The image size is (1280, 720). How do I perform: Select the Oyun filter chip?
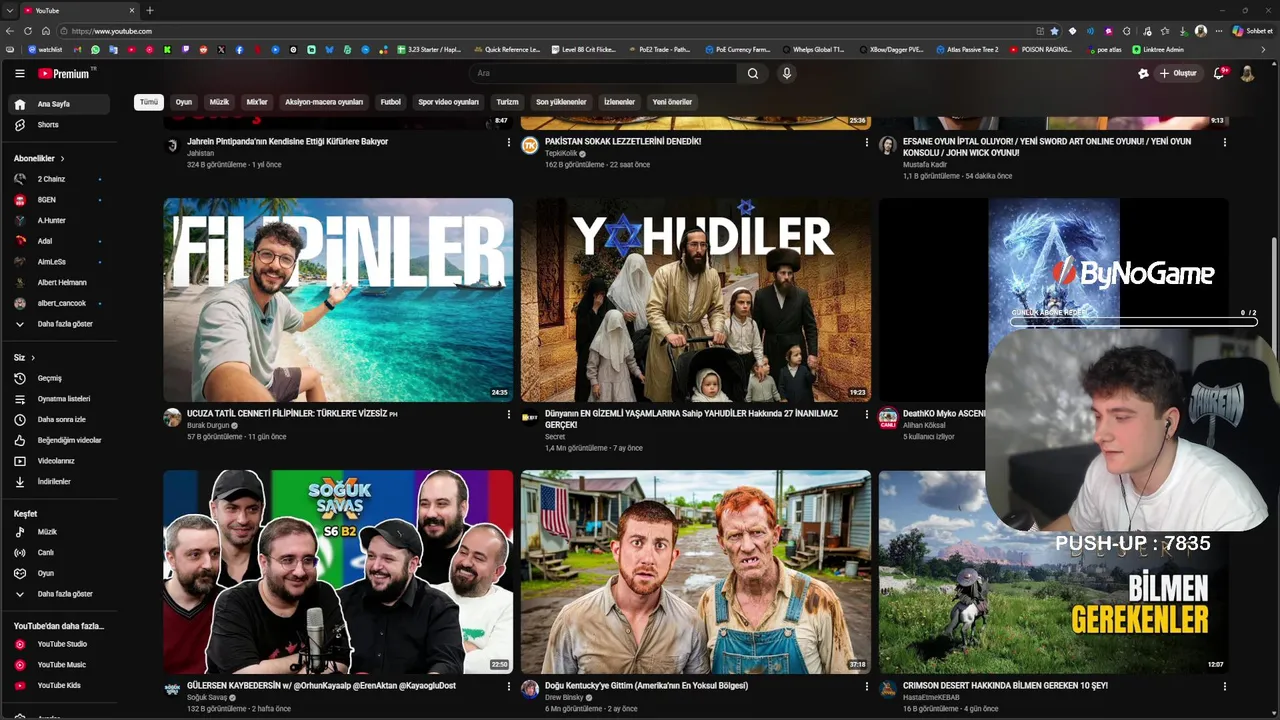pos(184,102)
